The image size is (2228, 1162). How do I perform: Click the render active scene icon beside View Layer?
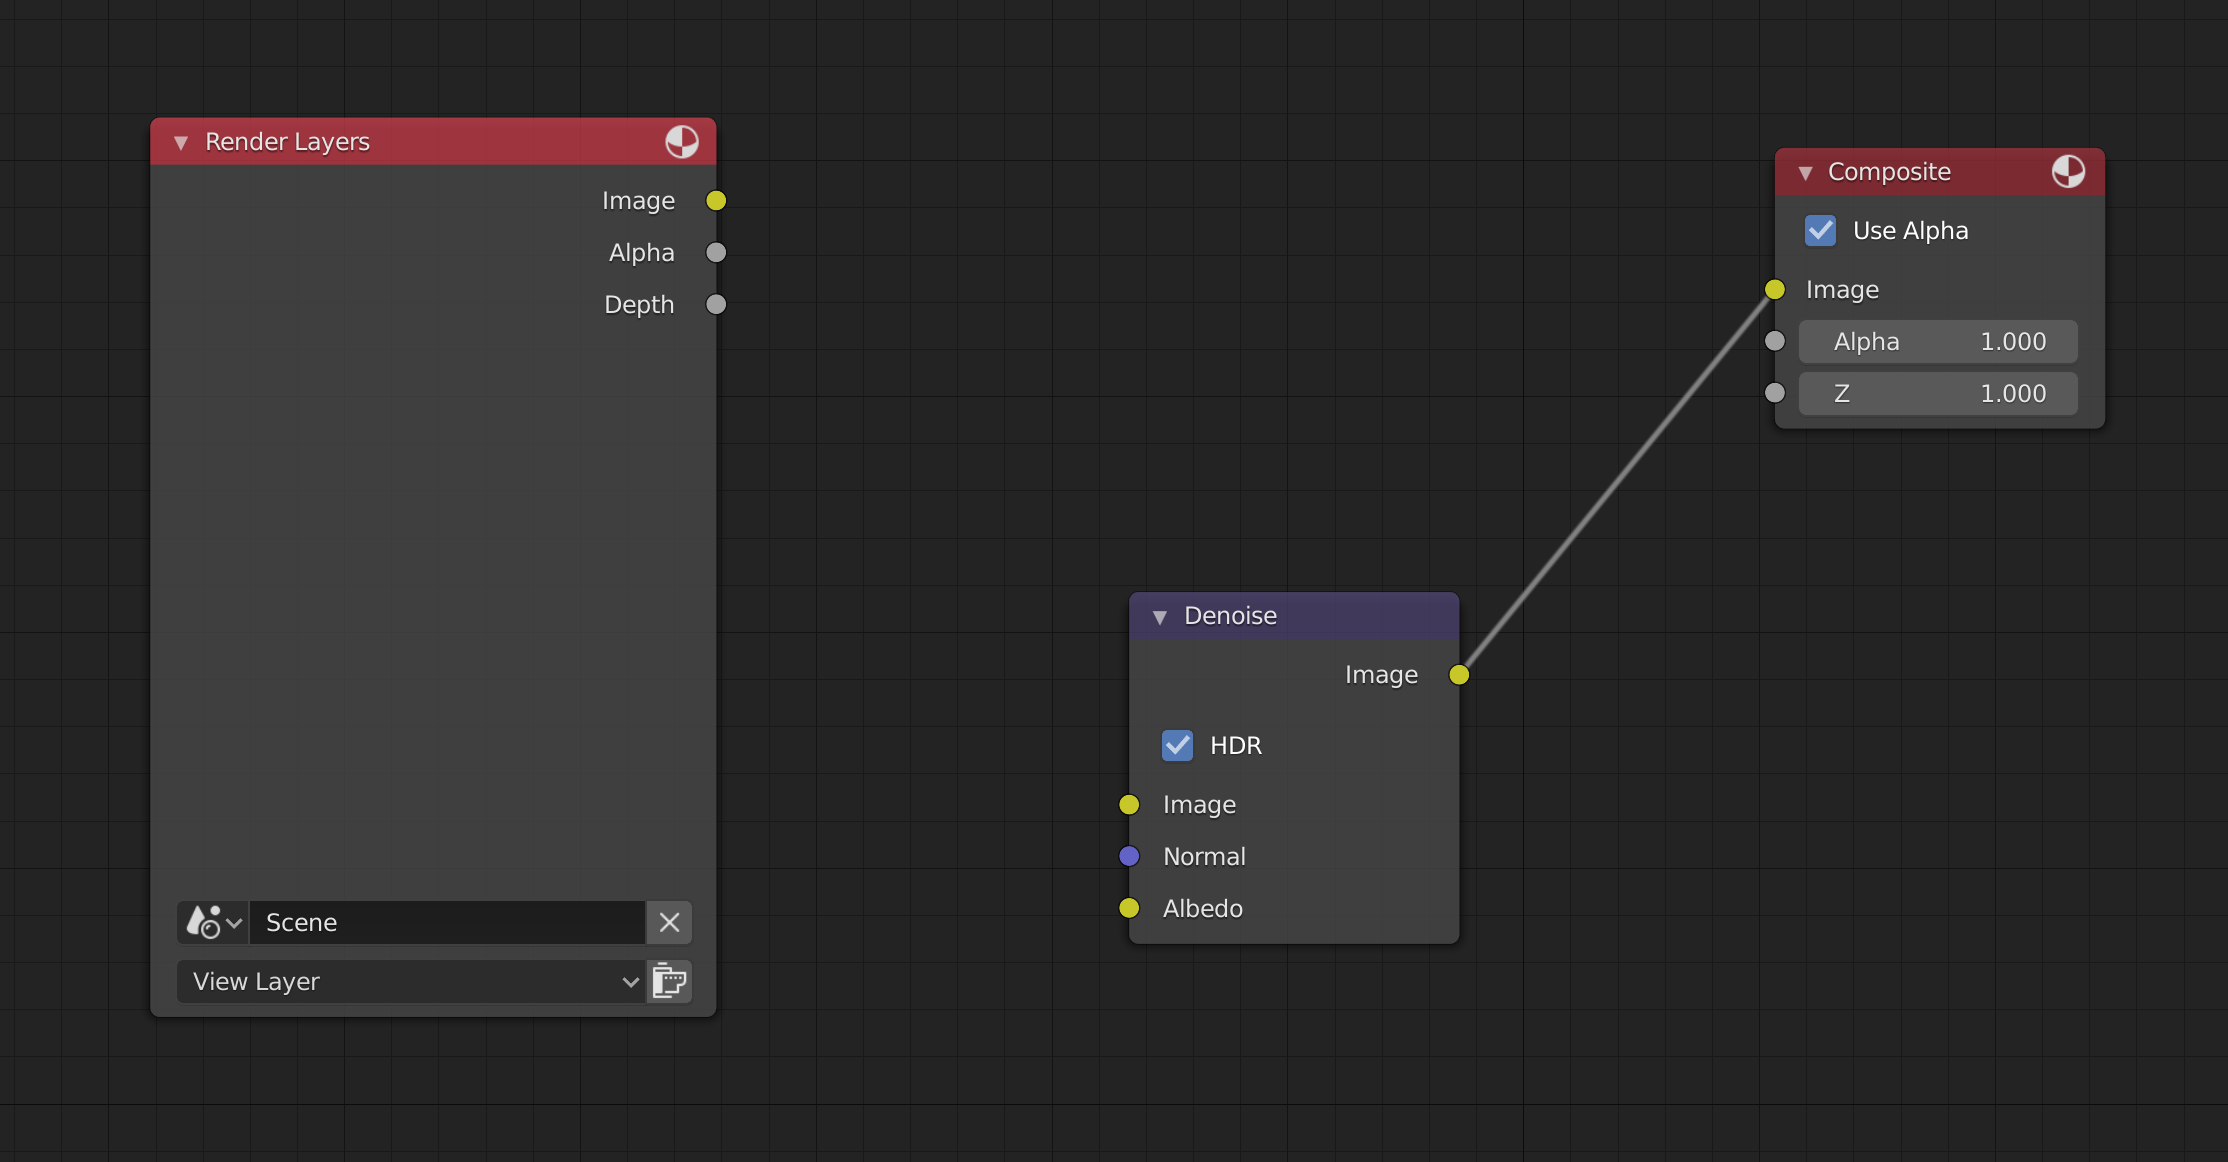pos(669,981)
